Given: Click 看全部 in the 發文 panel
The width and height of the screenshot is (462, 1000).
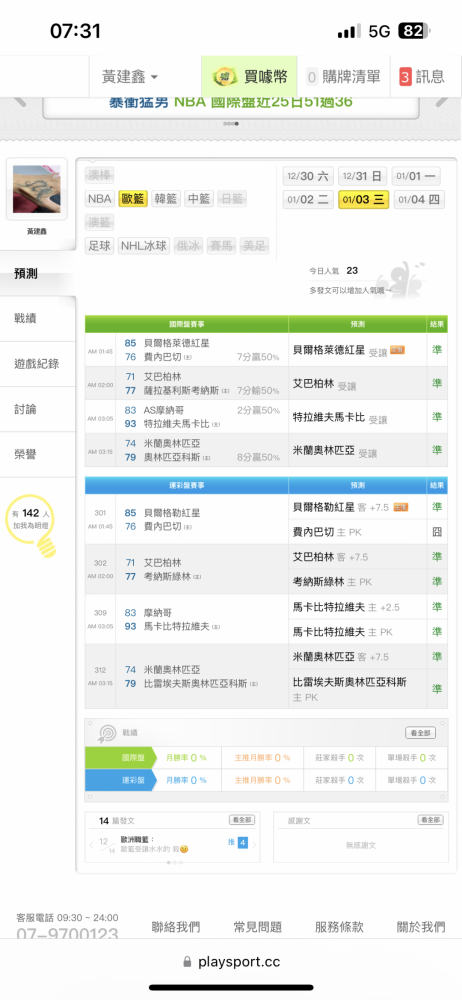Looking at the screenshot, I should click(242, 820).
